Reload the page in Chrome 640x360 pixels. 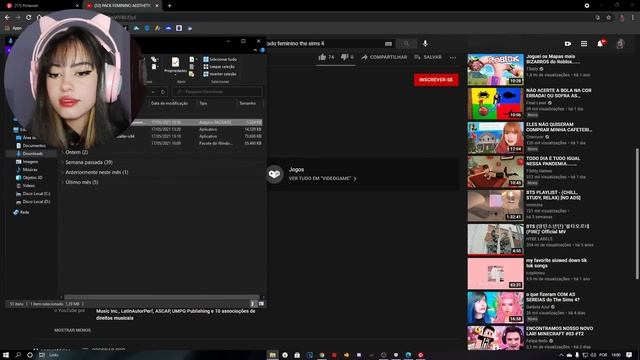click(x=29, y=18)
